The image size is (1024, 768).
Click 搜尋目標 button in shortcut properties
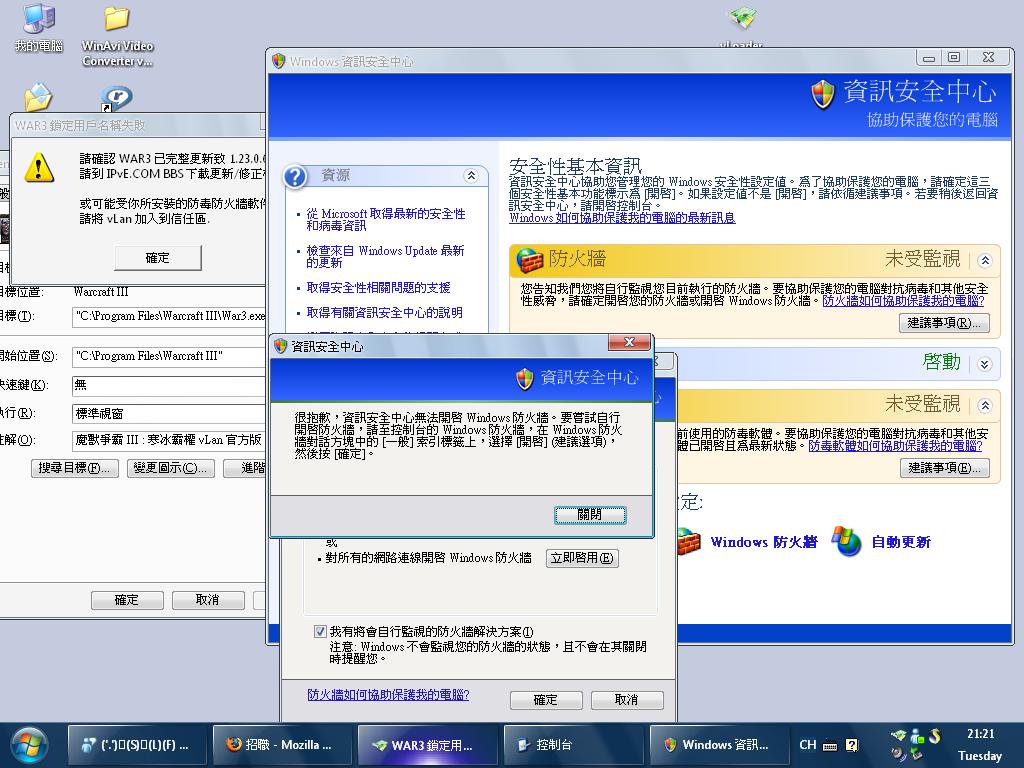click(x=74, y=468)
